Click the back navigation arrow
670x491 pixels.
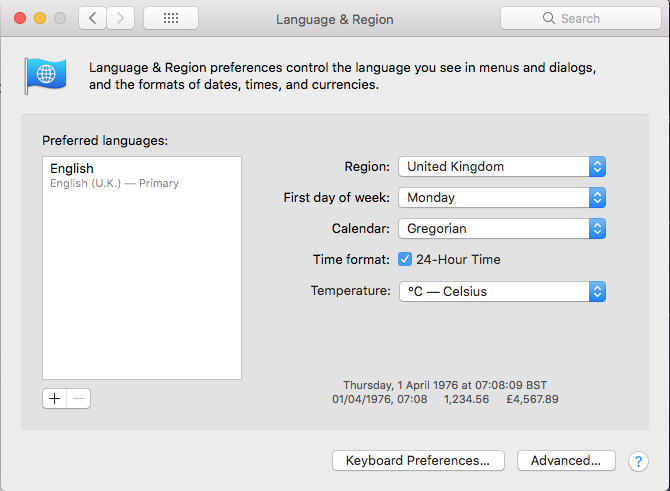[92, 18]
